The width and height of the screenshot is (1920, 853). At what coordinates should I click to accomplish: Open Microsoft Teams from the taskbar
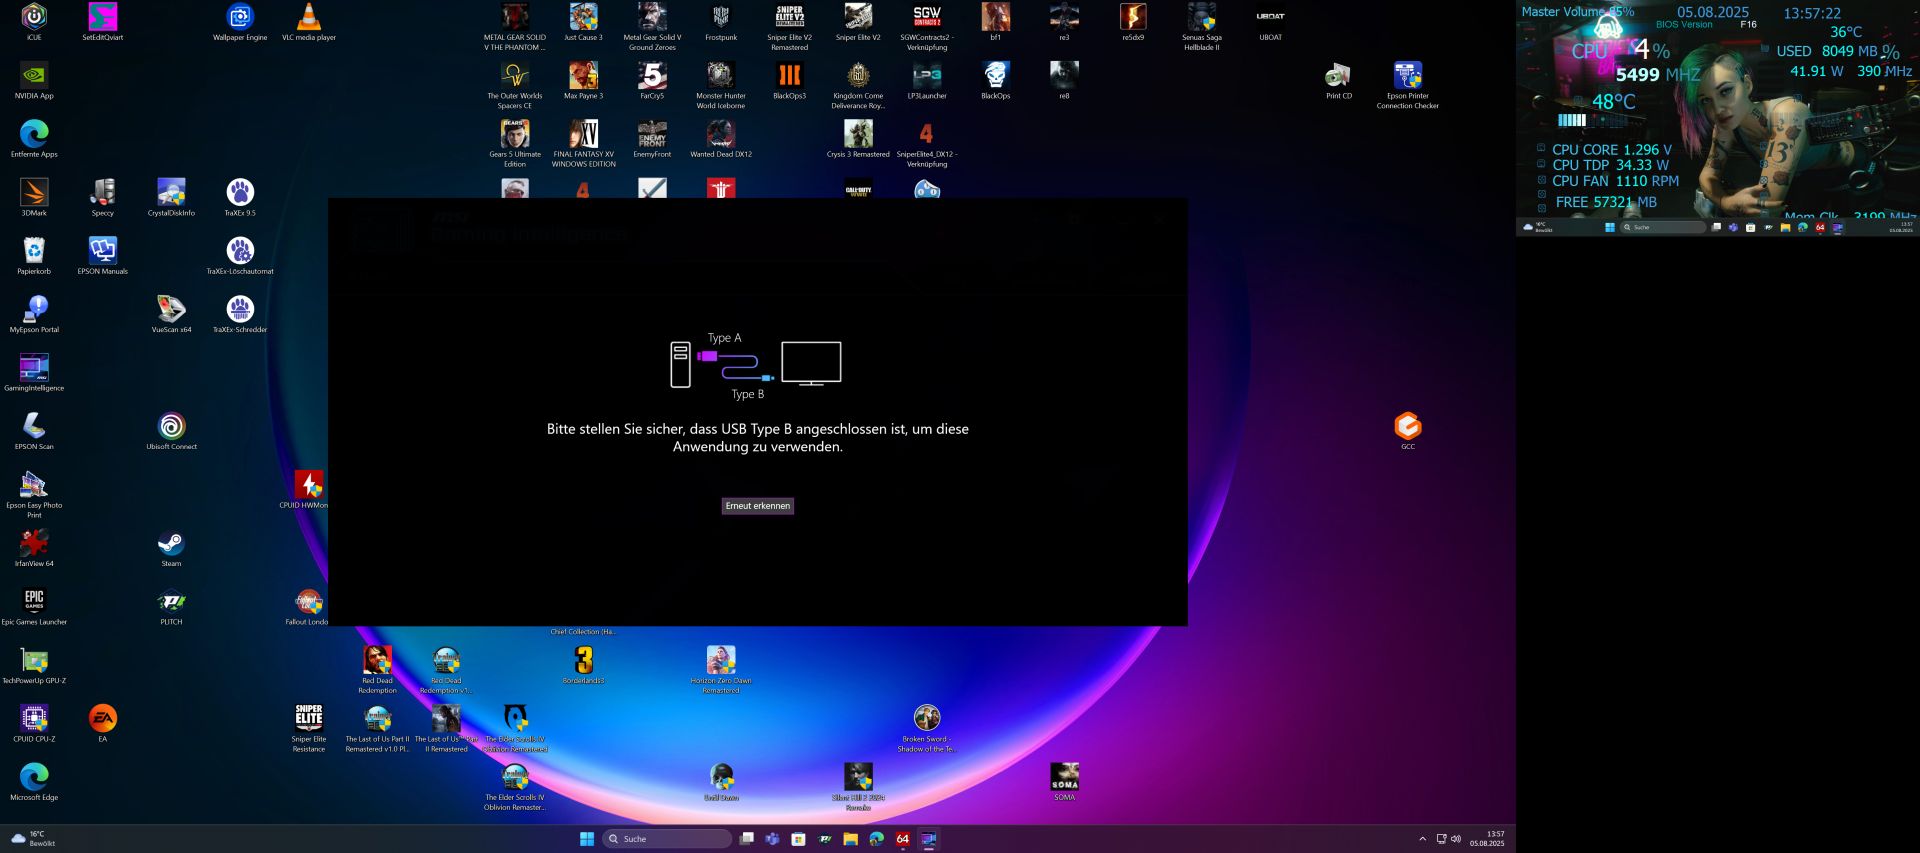tap(772, 839)
